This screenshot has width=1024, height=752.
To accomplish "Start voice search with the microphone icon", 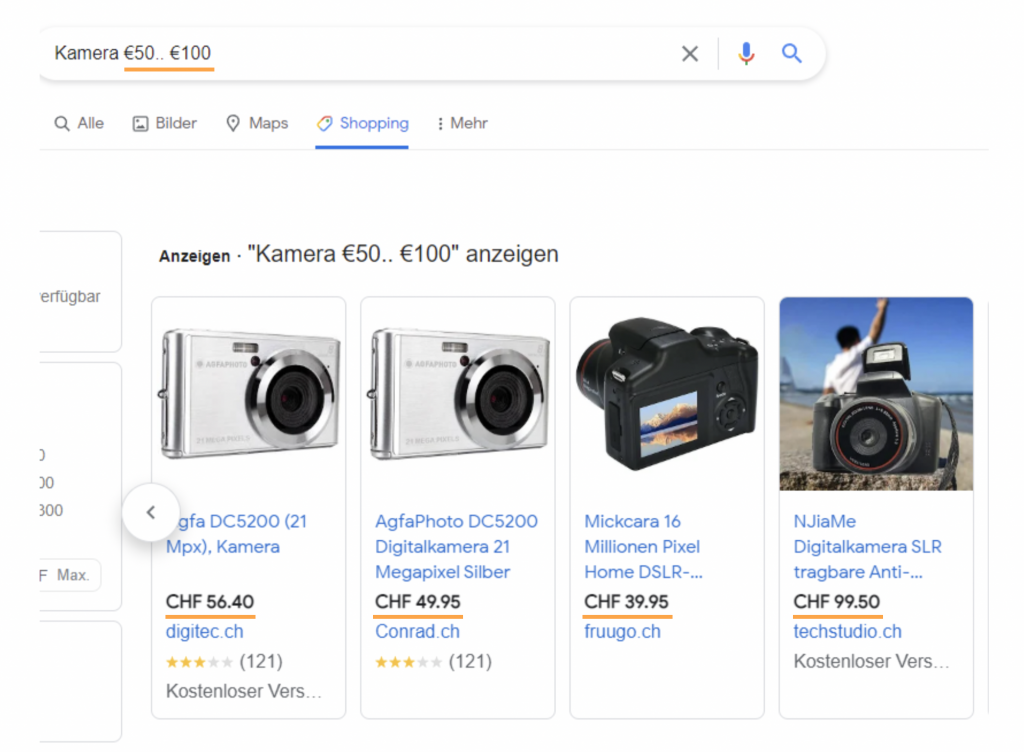I will [x=746, y=54].
